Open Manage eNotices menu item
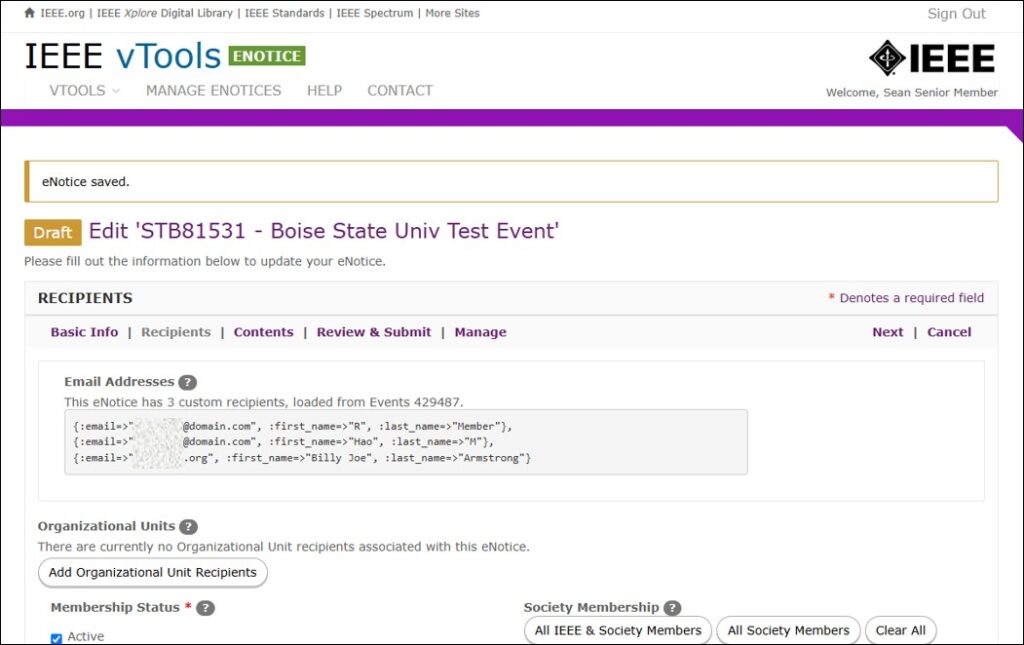The height and width of the screenshot is (645, 1024). click(x=214, y=91)
